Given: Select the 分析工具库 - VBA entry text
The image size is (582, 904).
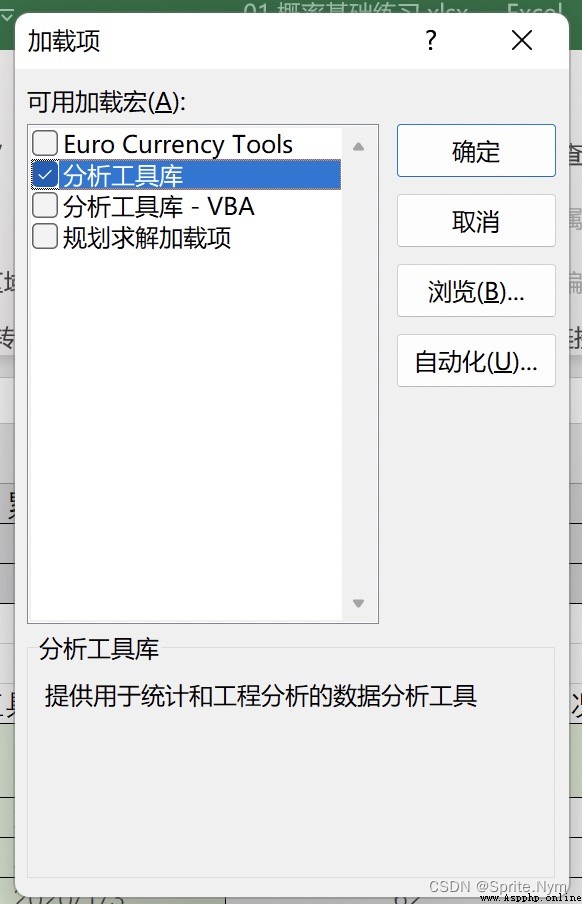Looking at the screenshot, I should click(x=159, y=206).
